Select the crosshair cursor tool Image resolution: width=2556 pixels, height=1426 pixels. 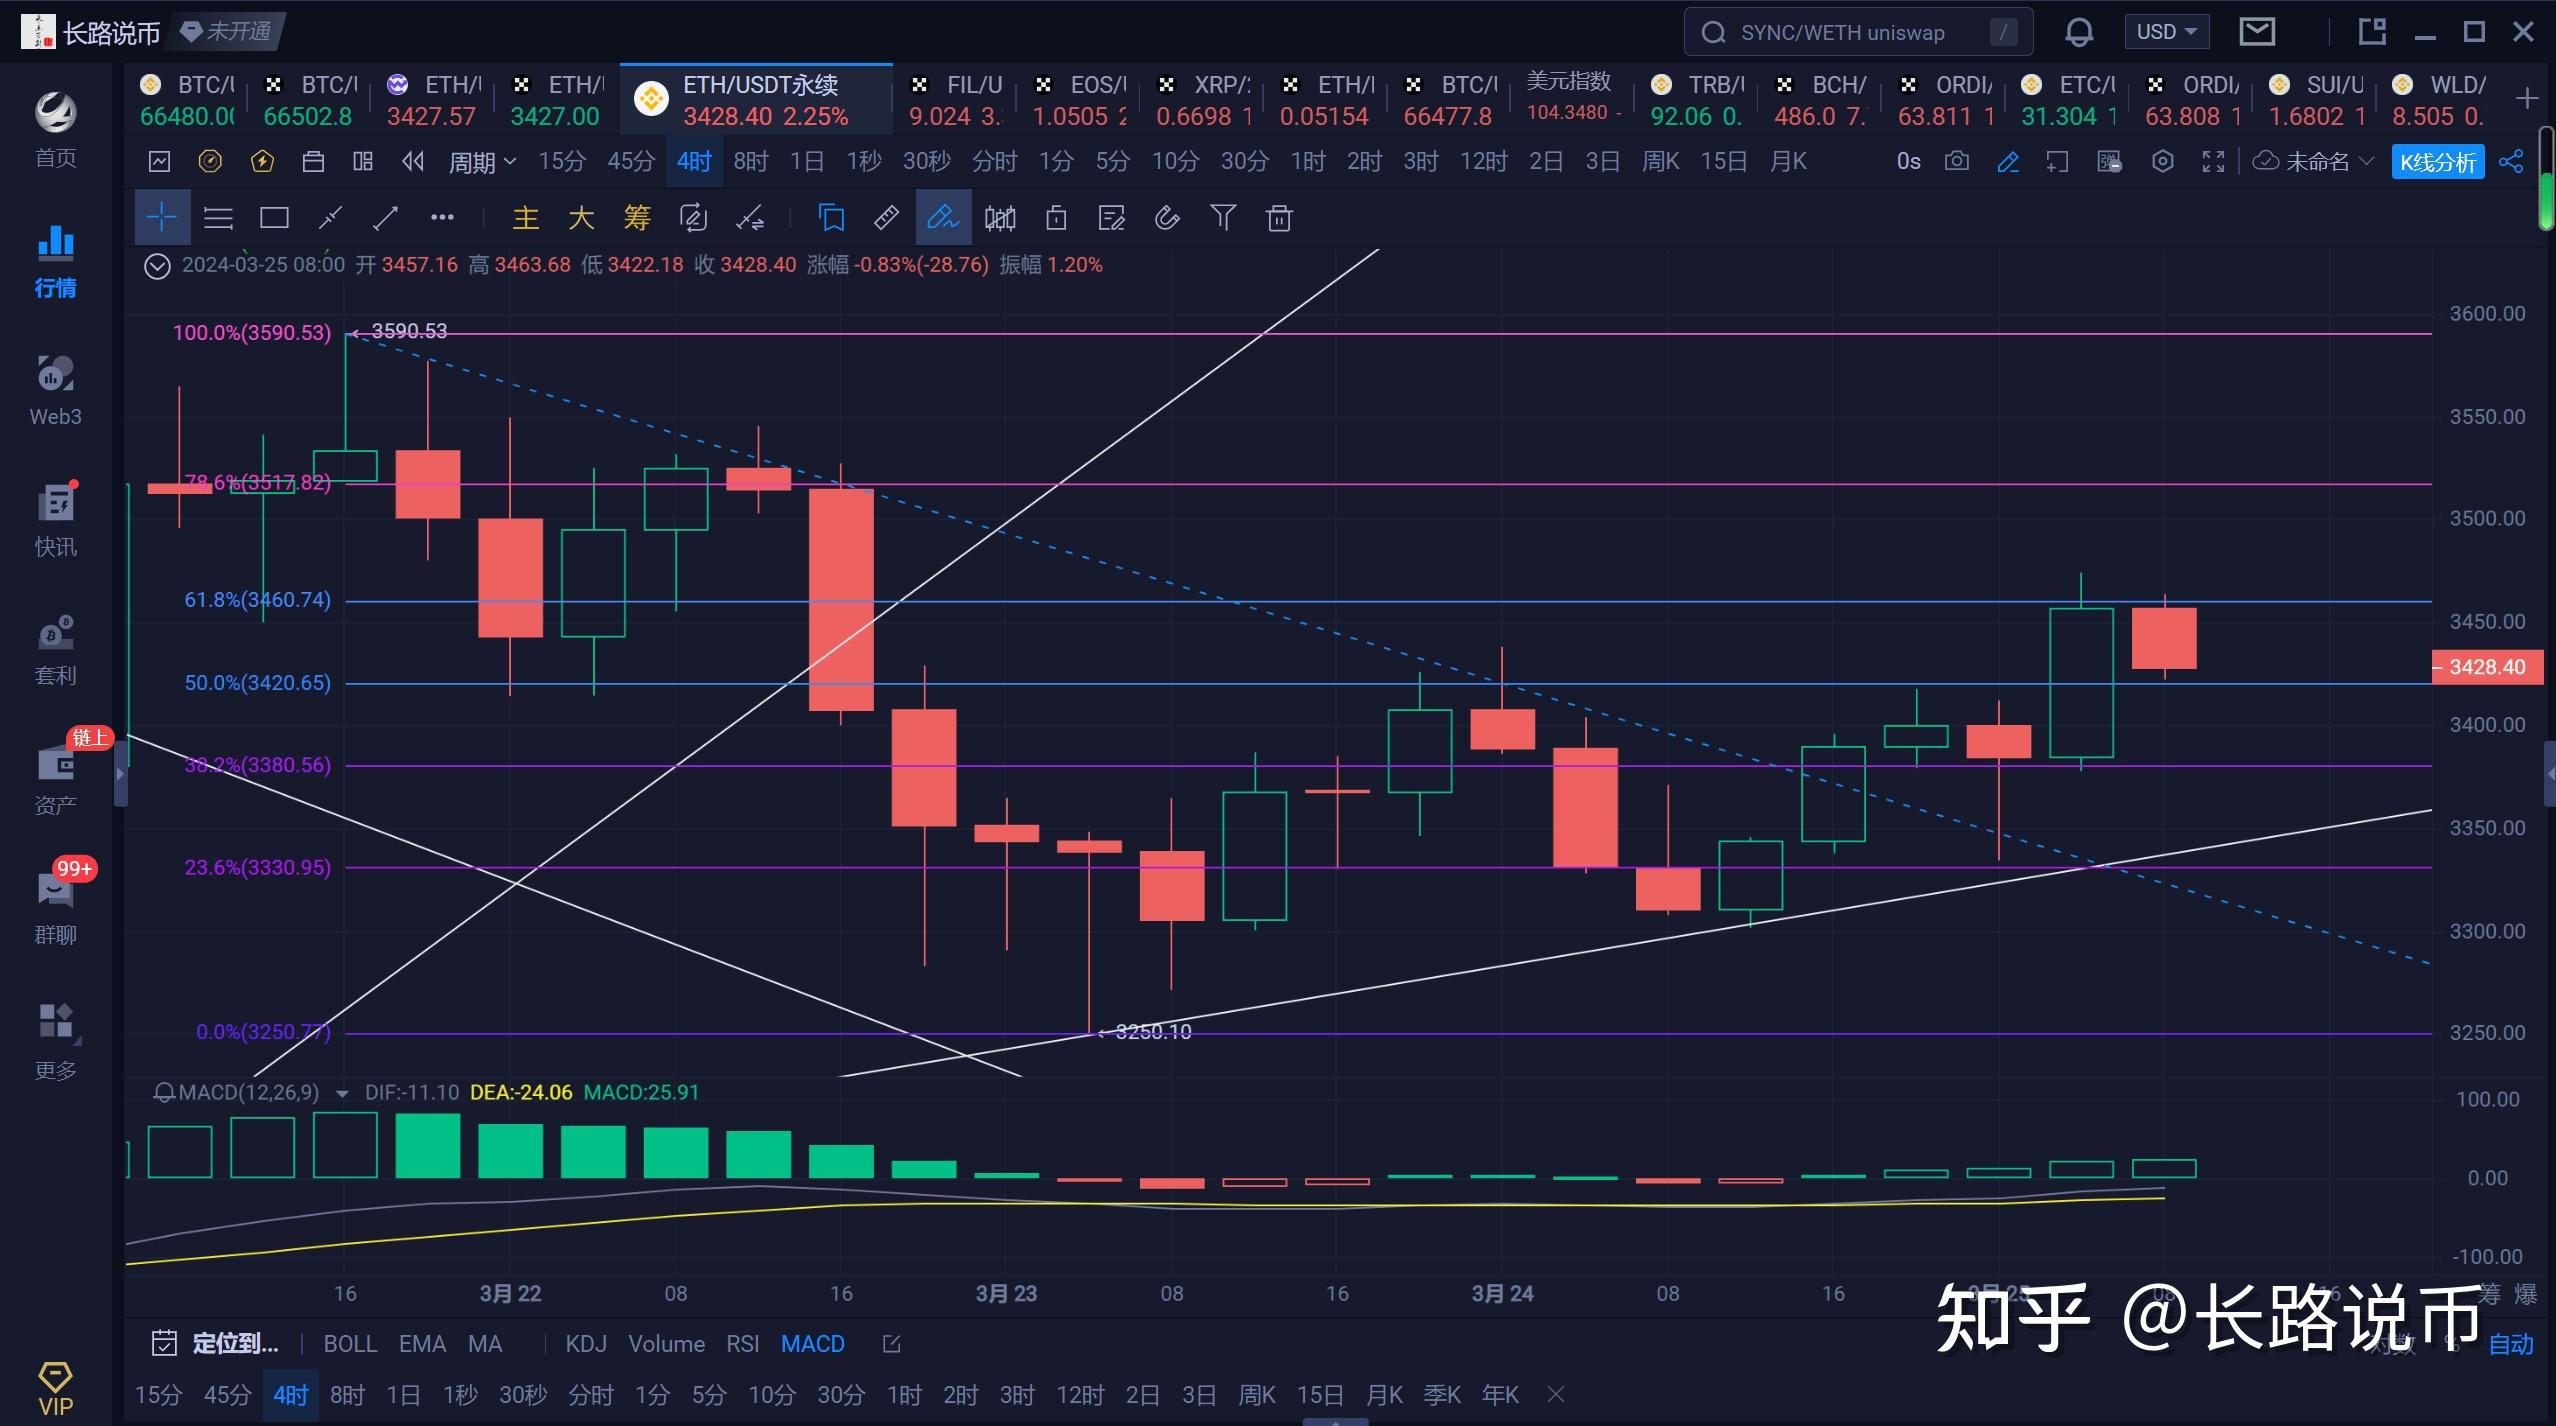[162, 217]
